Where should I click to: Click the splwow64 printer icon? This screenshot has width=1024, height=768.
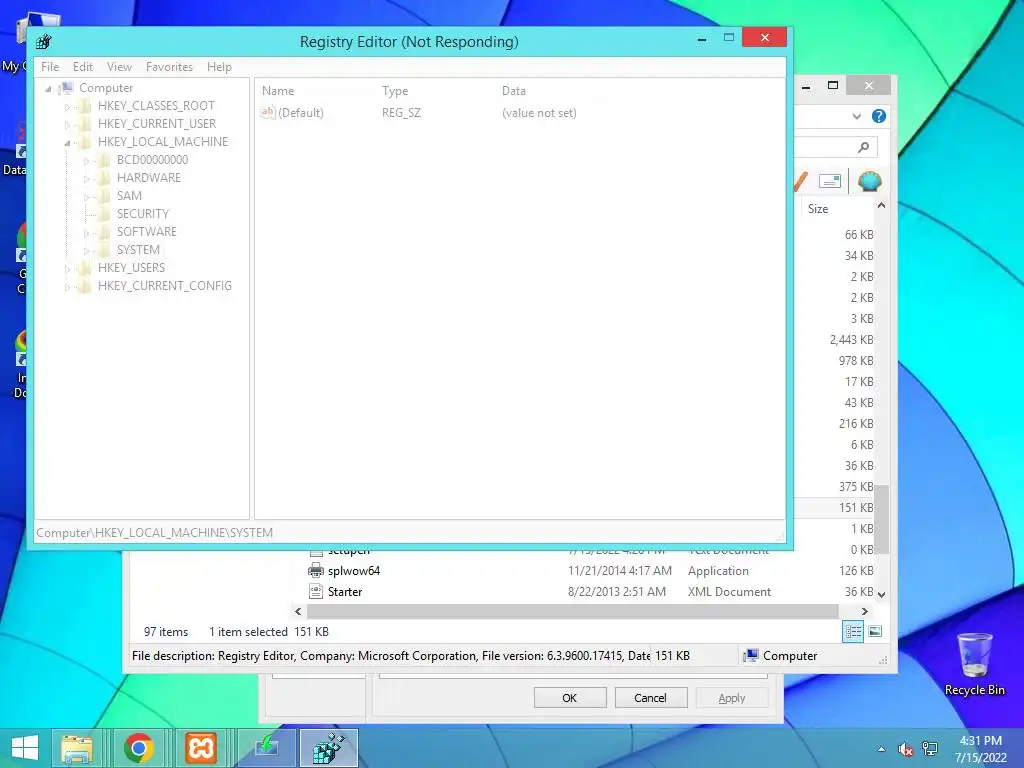click(x=316, y=570)
